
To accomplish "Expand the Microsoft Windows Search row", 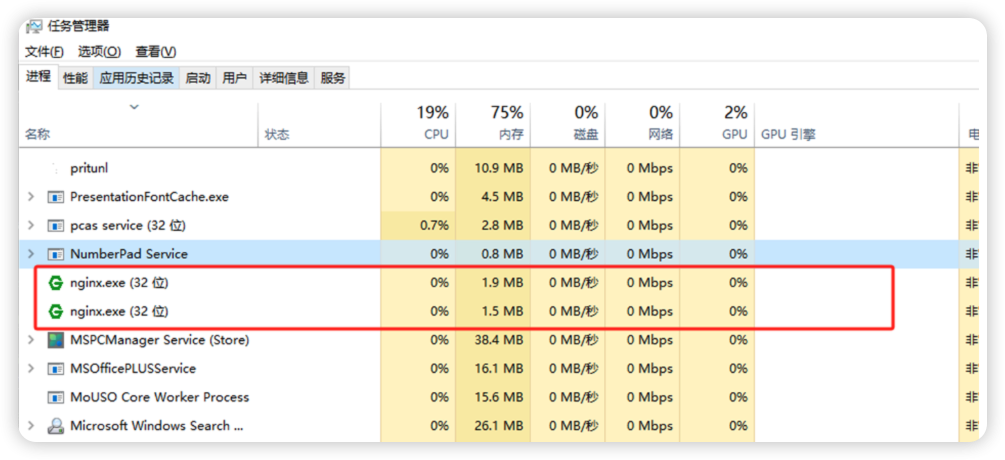I will (31, 426).
